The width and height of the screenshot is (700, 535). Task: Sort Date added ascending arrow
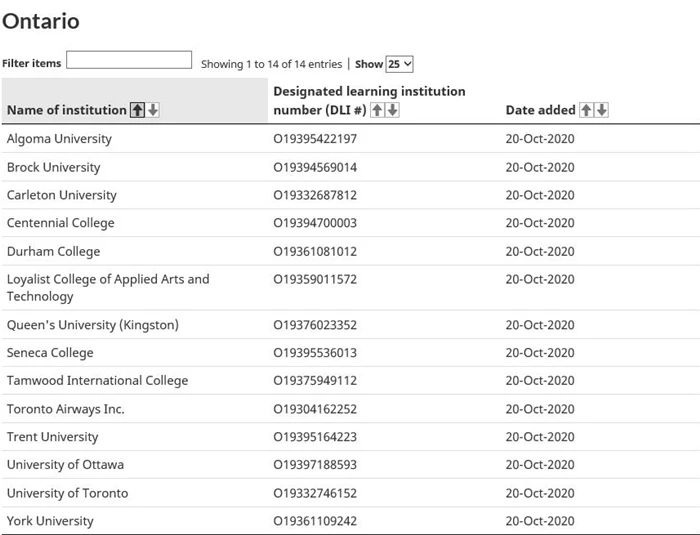(x=586, y=110)
